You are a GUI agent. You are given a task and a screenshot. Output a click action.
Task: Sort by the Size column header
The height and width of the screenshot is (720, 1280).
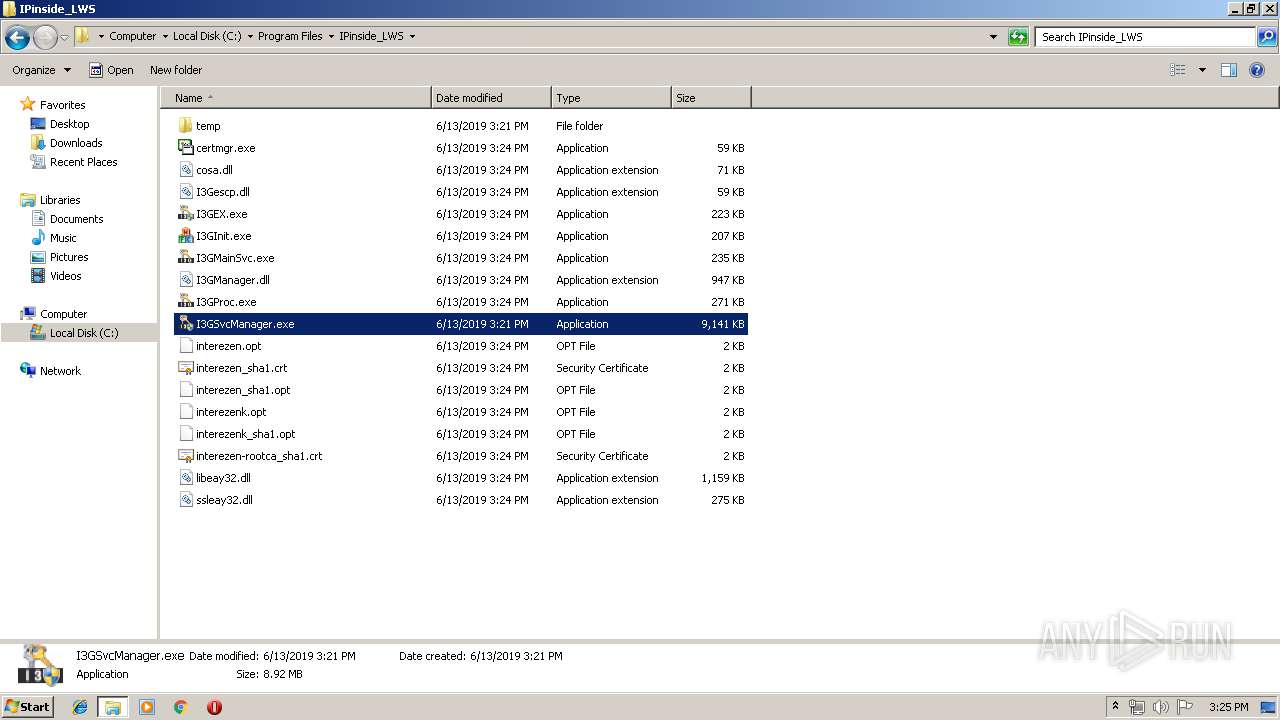[x=711, y=98]
